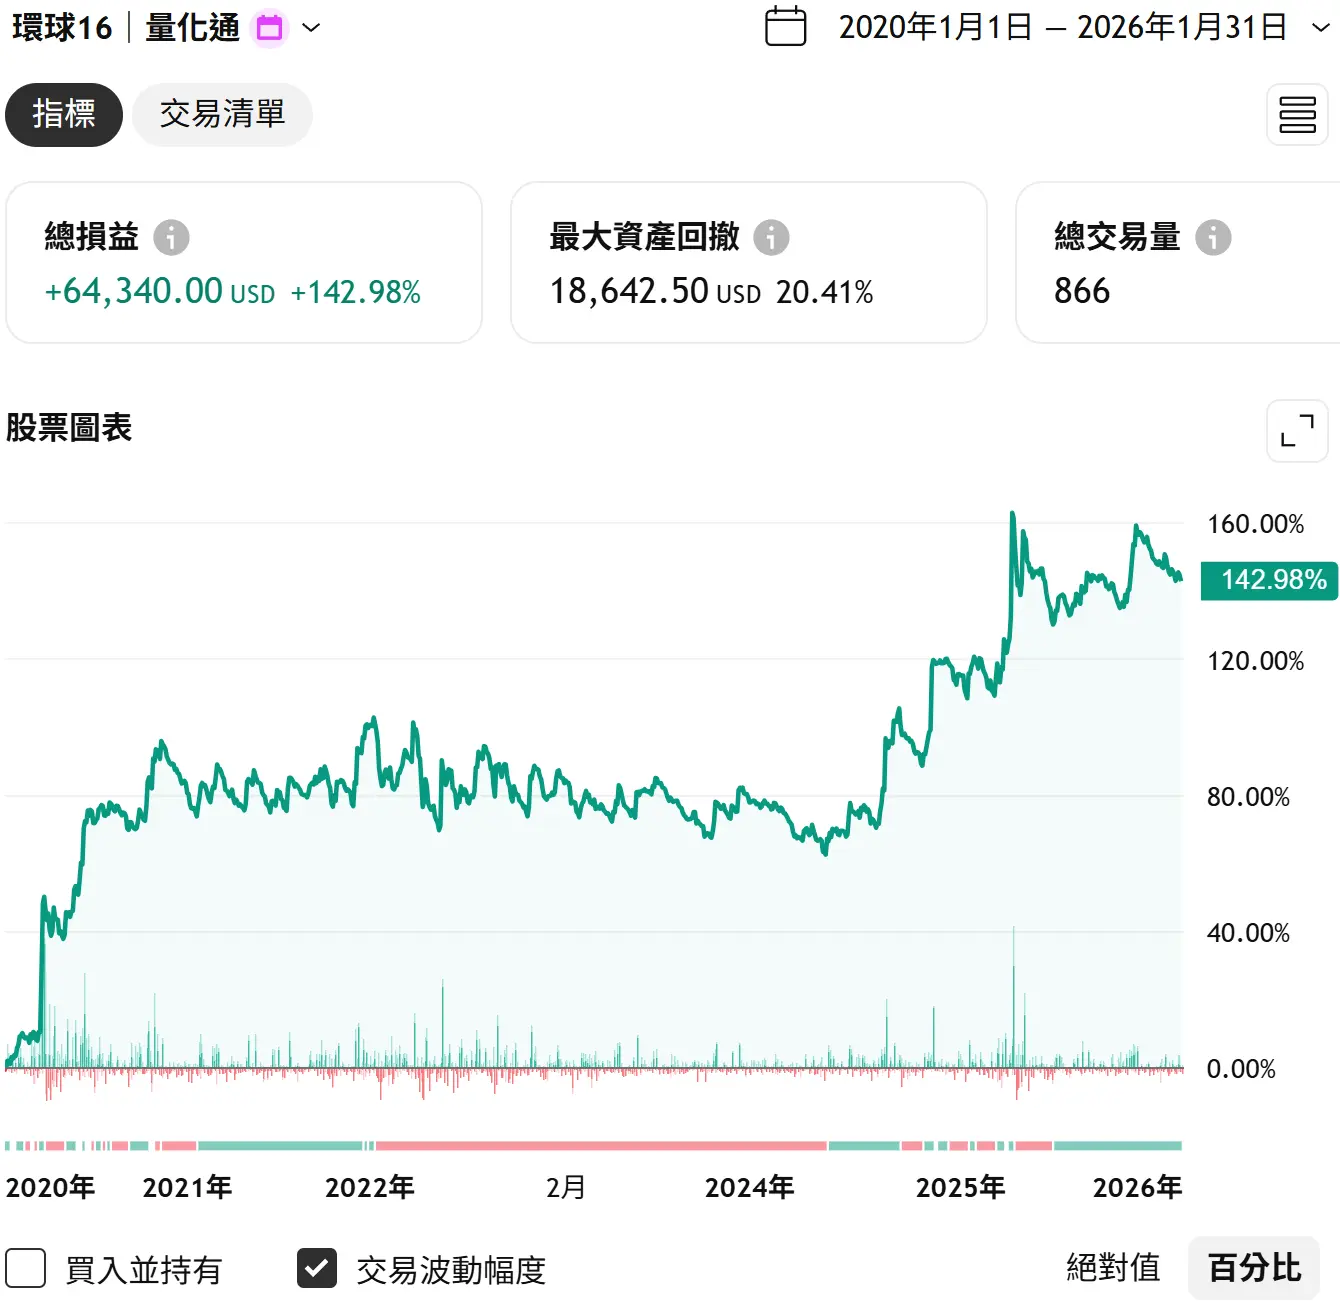Open the list layout icon button

tap(1297, 115)
